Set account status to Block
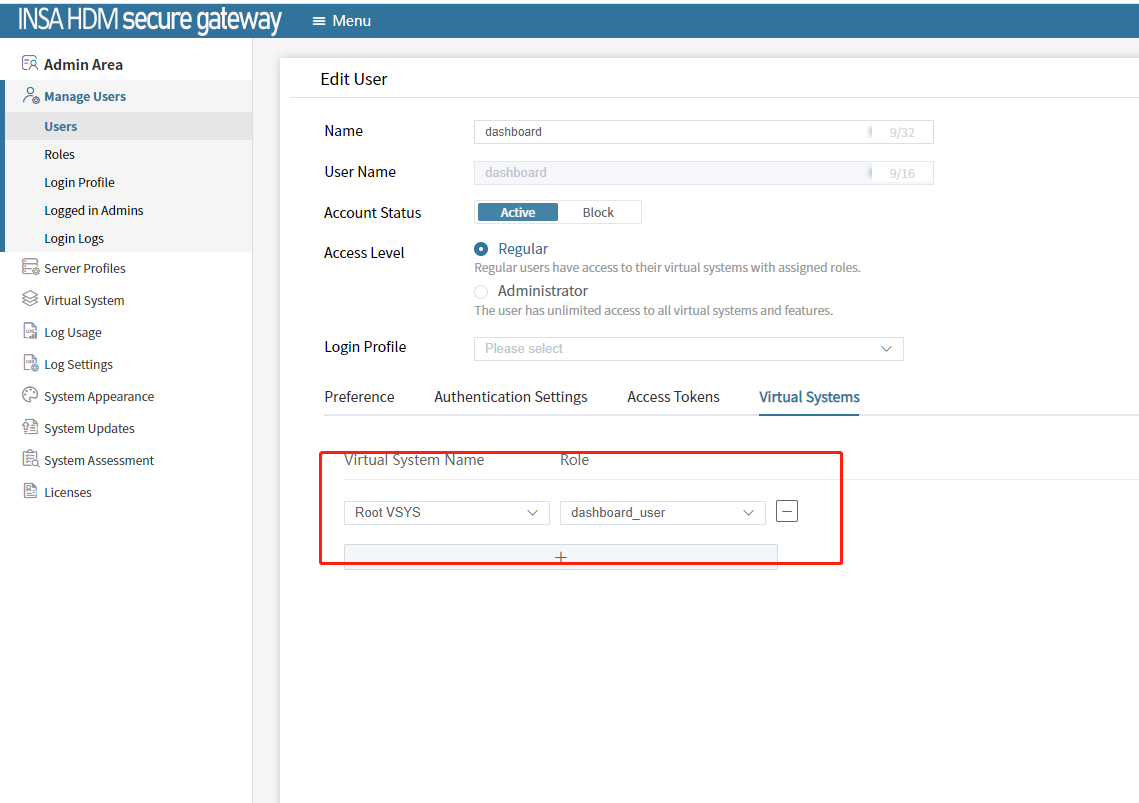The height and width of the screenshot is (803, 1139). pos(598,212)
